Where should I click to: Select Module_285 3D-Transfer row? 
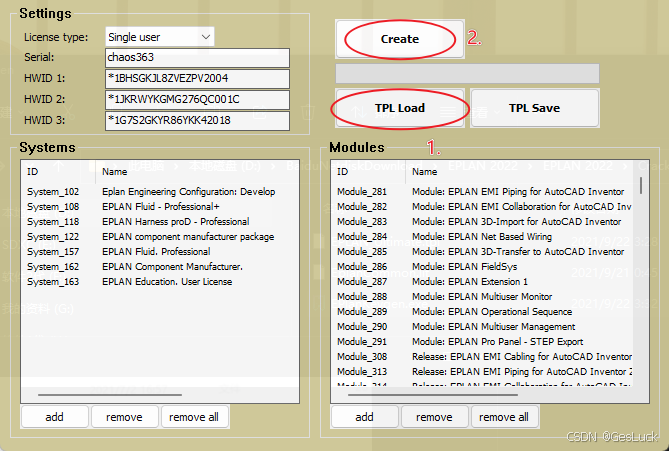pyautogui.click(x=483, y=251)
